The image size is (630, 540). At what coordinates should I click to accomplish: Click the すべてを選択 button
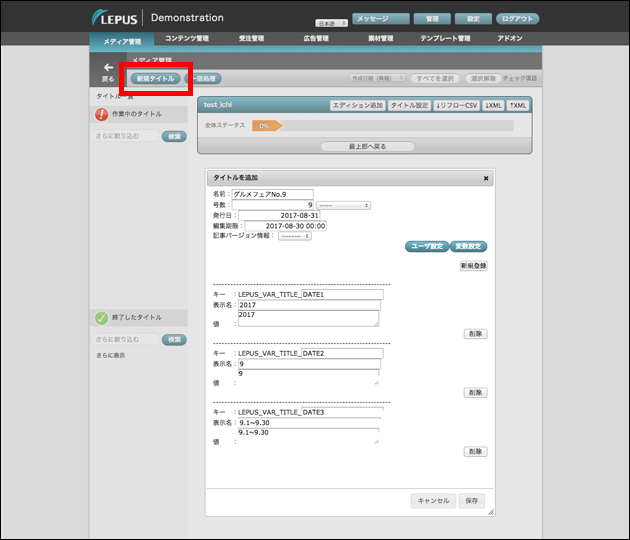coord(435,78)
